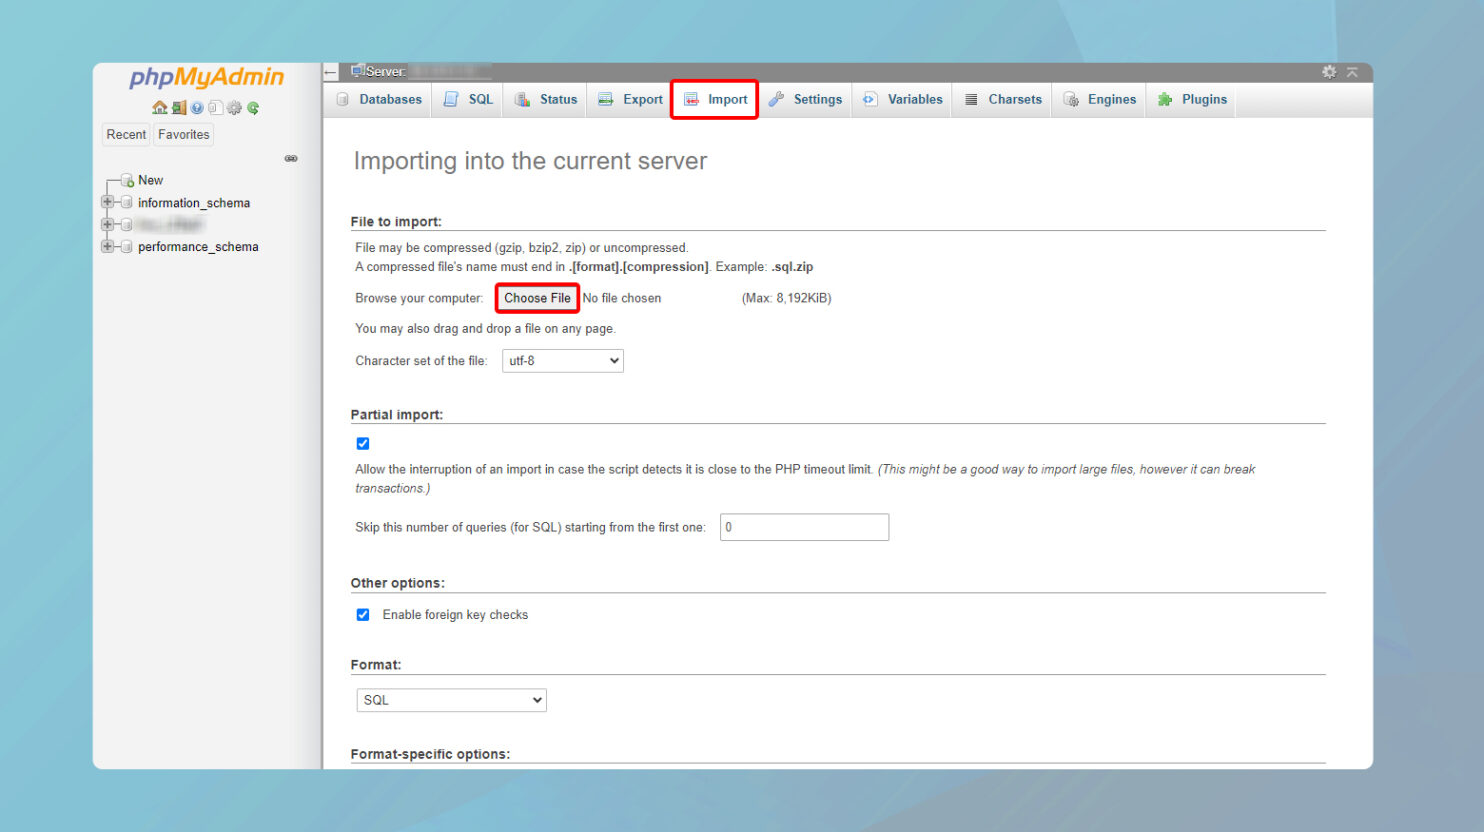Collapse the top menu using the chevron icon

[x=1353, y=71]
